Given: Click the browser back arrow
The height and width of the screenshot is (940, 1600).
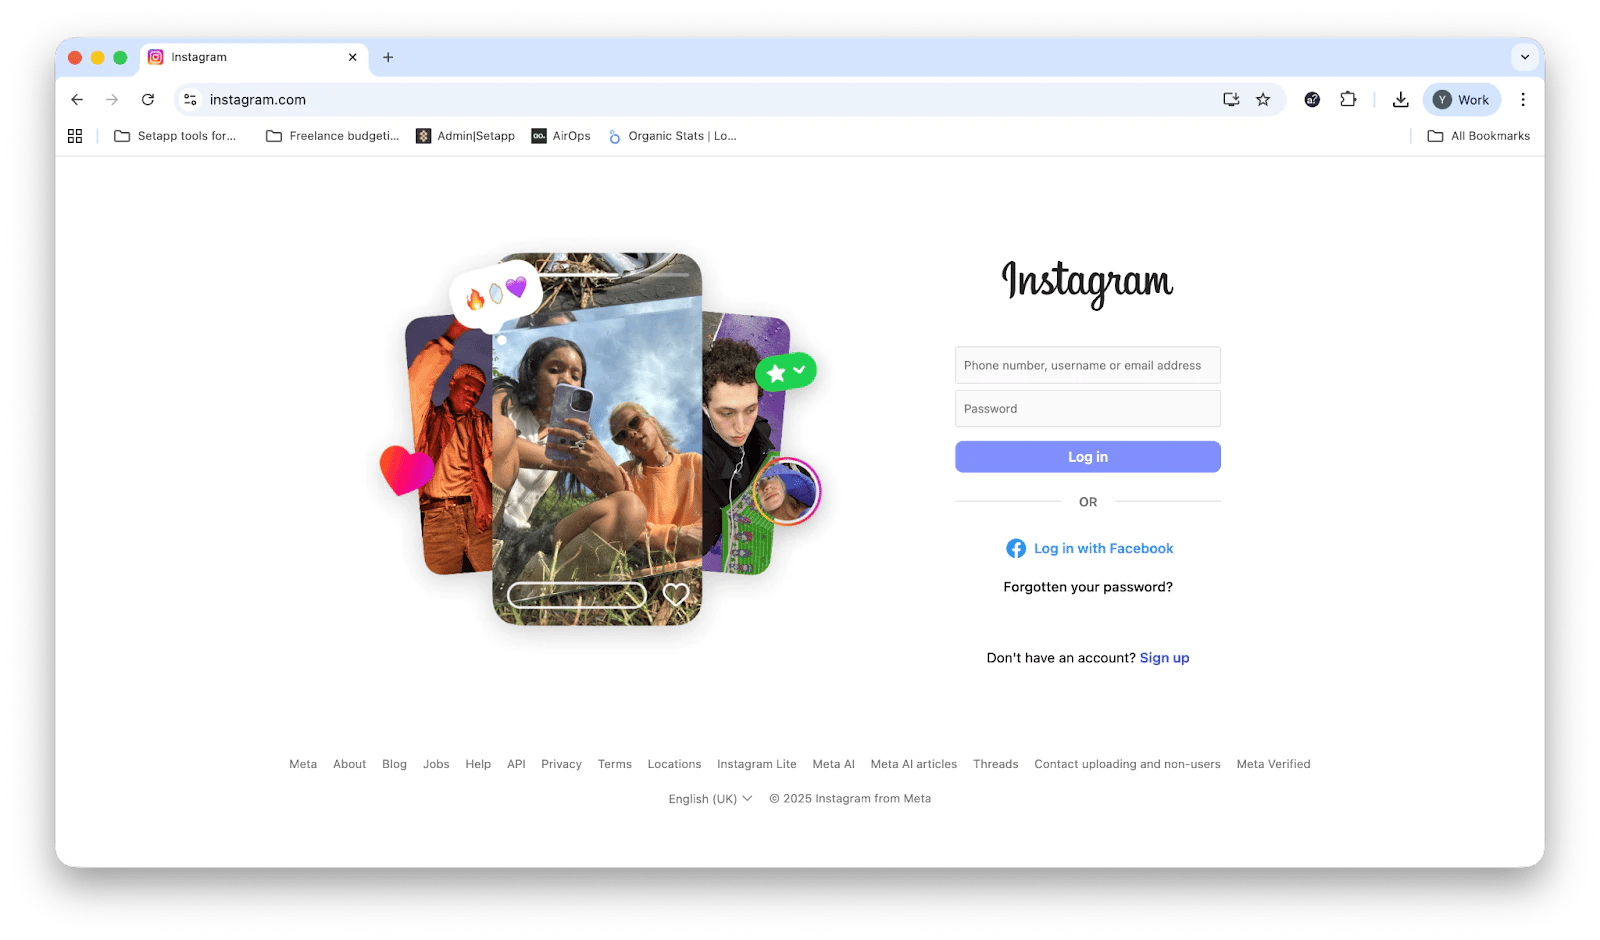Looking at the screenshot, I should click(77, 100).
